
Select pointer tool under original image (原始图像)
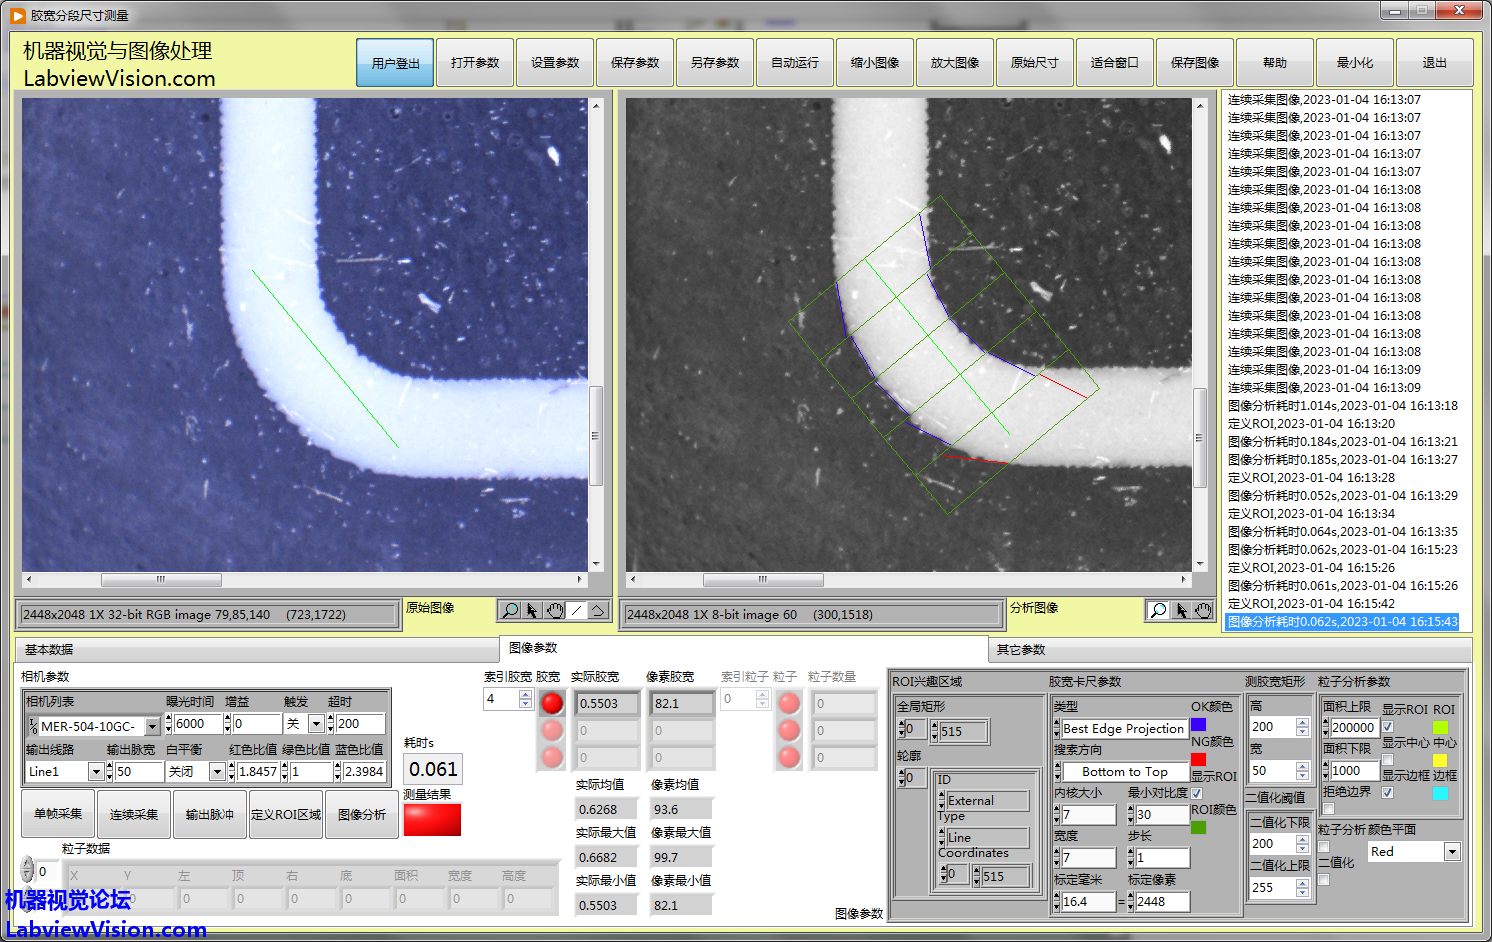tap(532, 610)
